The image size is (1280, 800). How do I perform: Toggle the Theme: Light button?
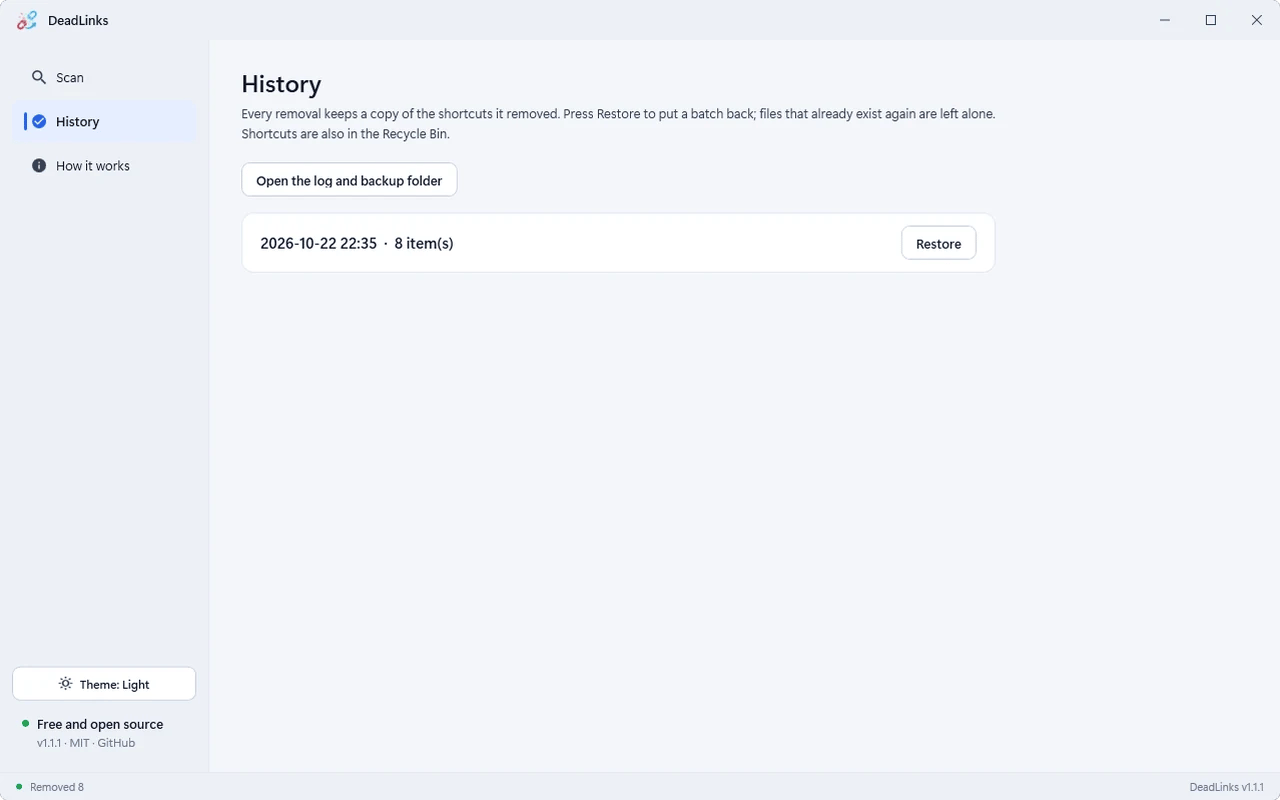pyautogui.click(x=104, y=684)
